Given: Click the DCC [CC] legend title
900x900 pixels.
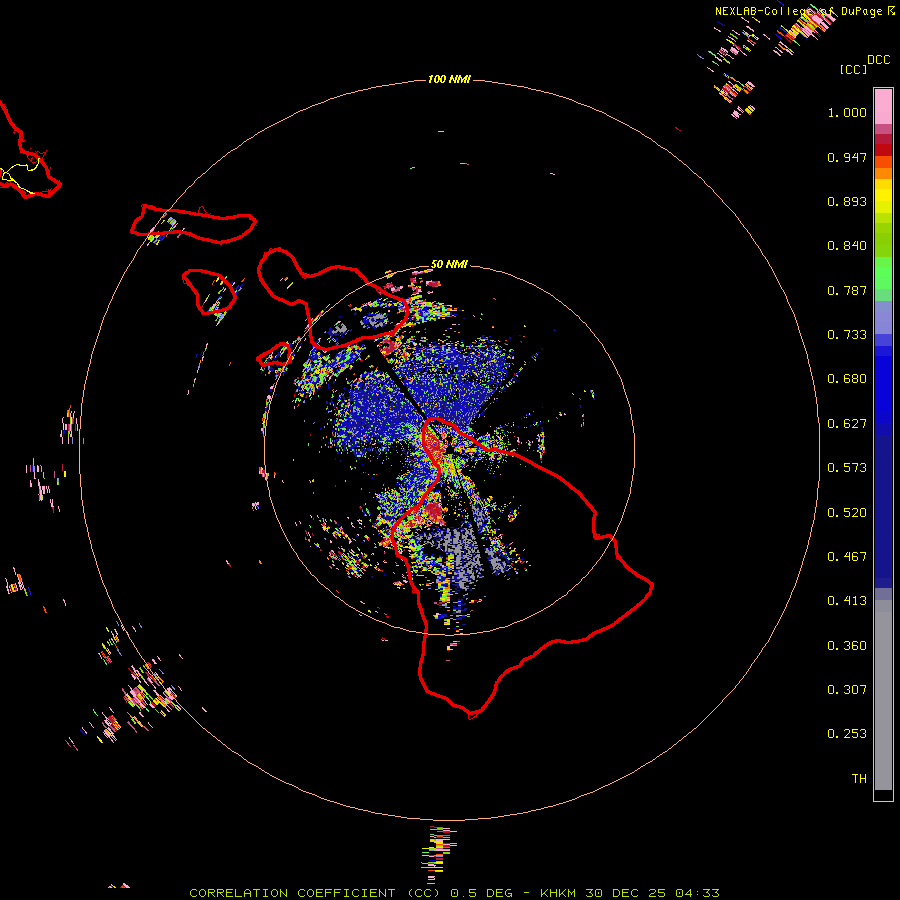Looking at the screenshot, I should [864, 64].
